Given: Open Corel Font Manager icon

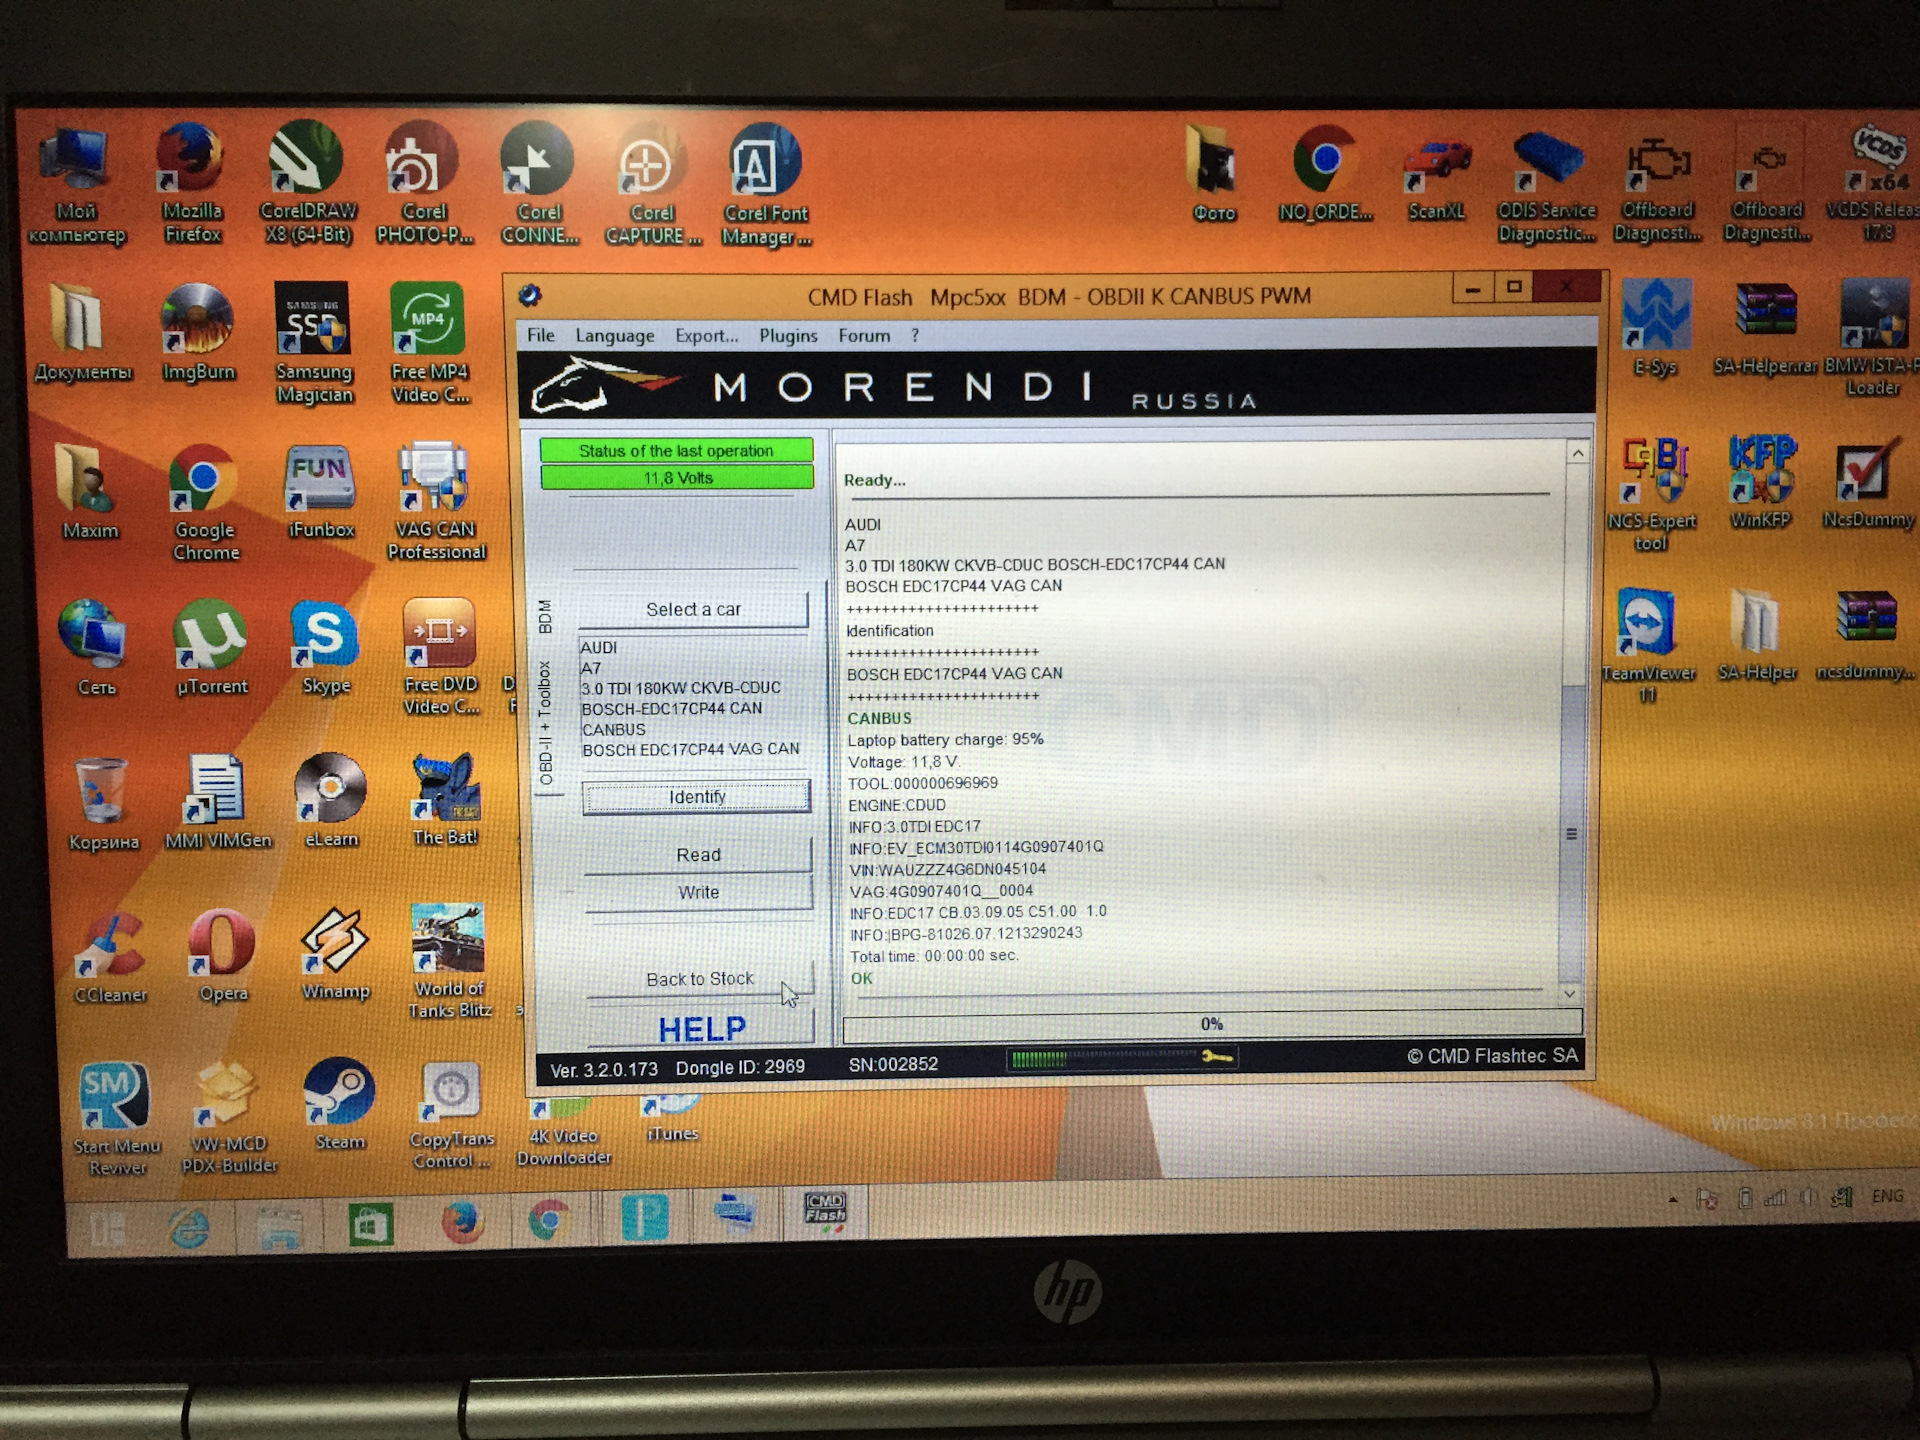Looking at the screenshot, I should [766, 186].
